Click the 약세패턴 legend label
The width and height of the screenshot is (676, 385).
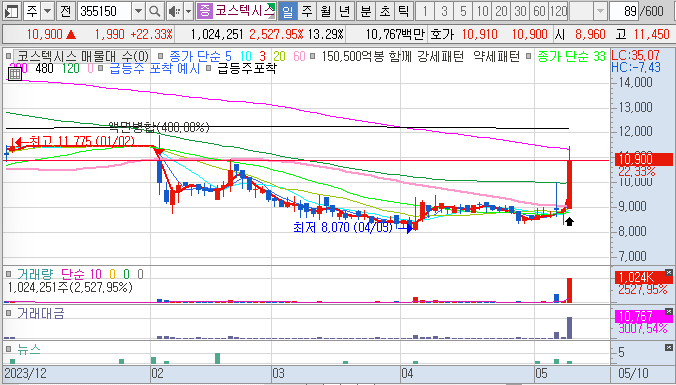pos(496,56)
